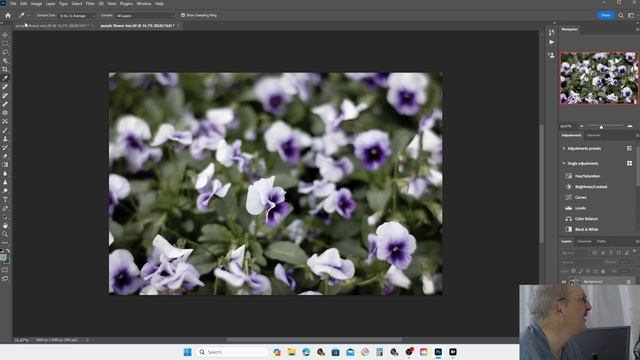The height and width of the screenshot is (360, 640).
Task: Click the taskbar Search box
Action: point(232,352)
